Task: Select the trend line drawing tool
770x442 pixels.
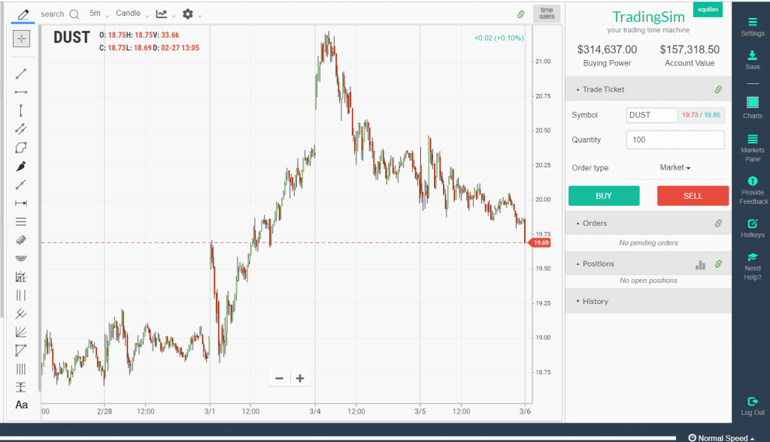Action: [x=21, y=73]
